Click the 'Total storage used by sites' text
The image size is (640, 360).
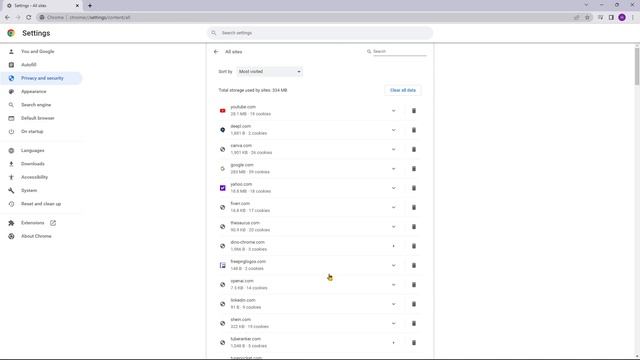pyautogui.click(x=253, y=90)
